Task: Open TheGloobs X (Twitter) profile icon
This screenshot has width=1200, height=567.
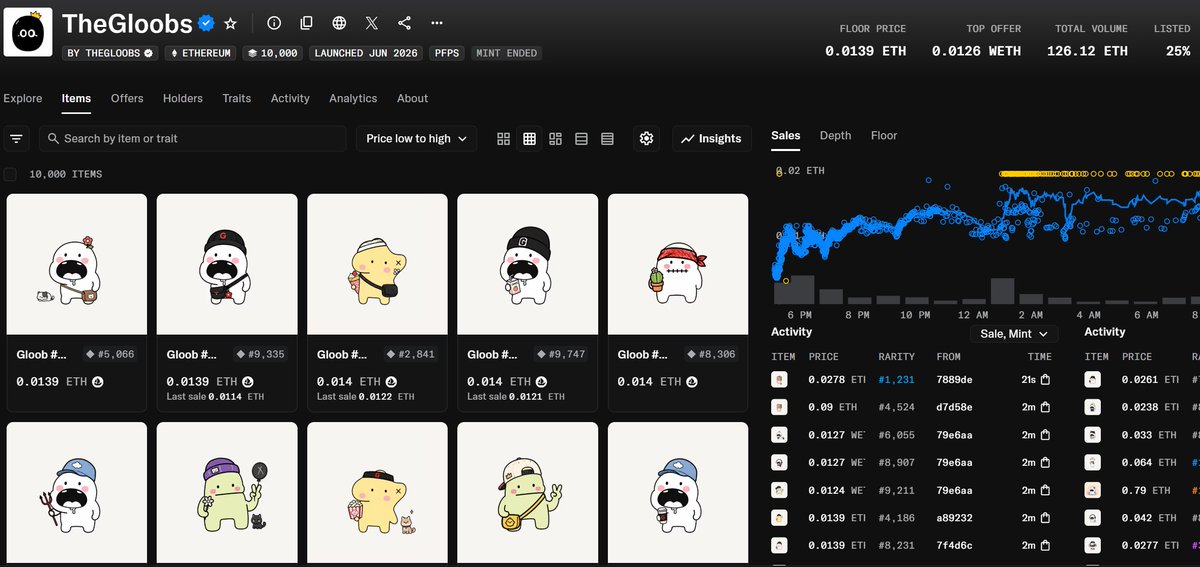Action: [372, 23]
